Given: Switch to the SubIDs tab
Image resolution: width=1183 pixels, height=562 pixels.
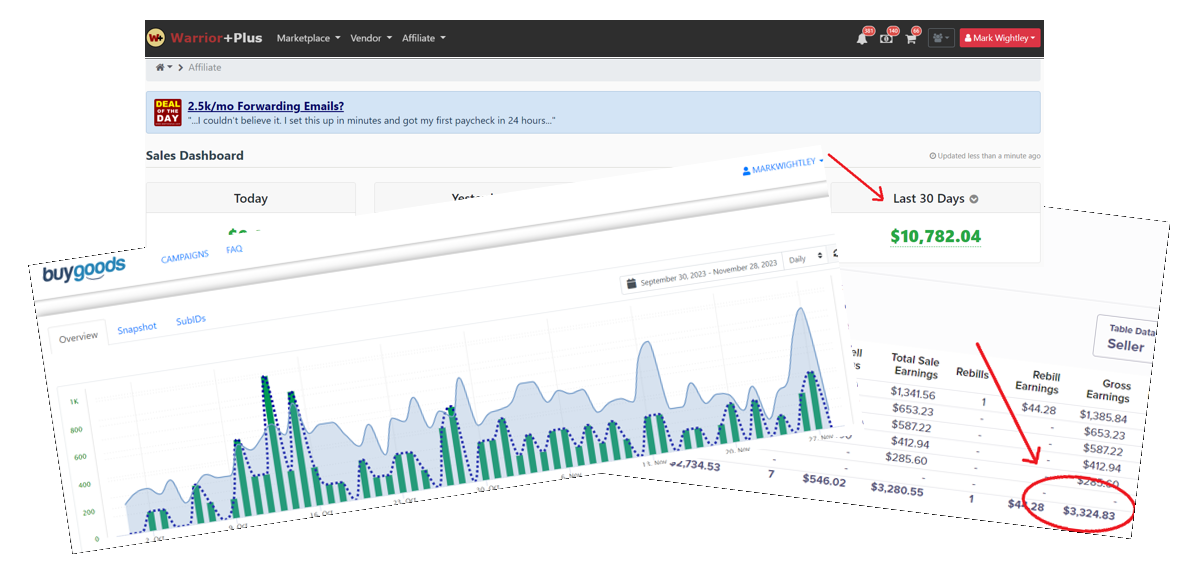Looking at the screenshot, I should coord(191,320).
